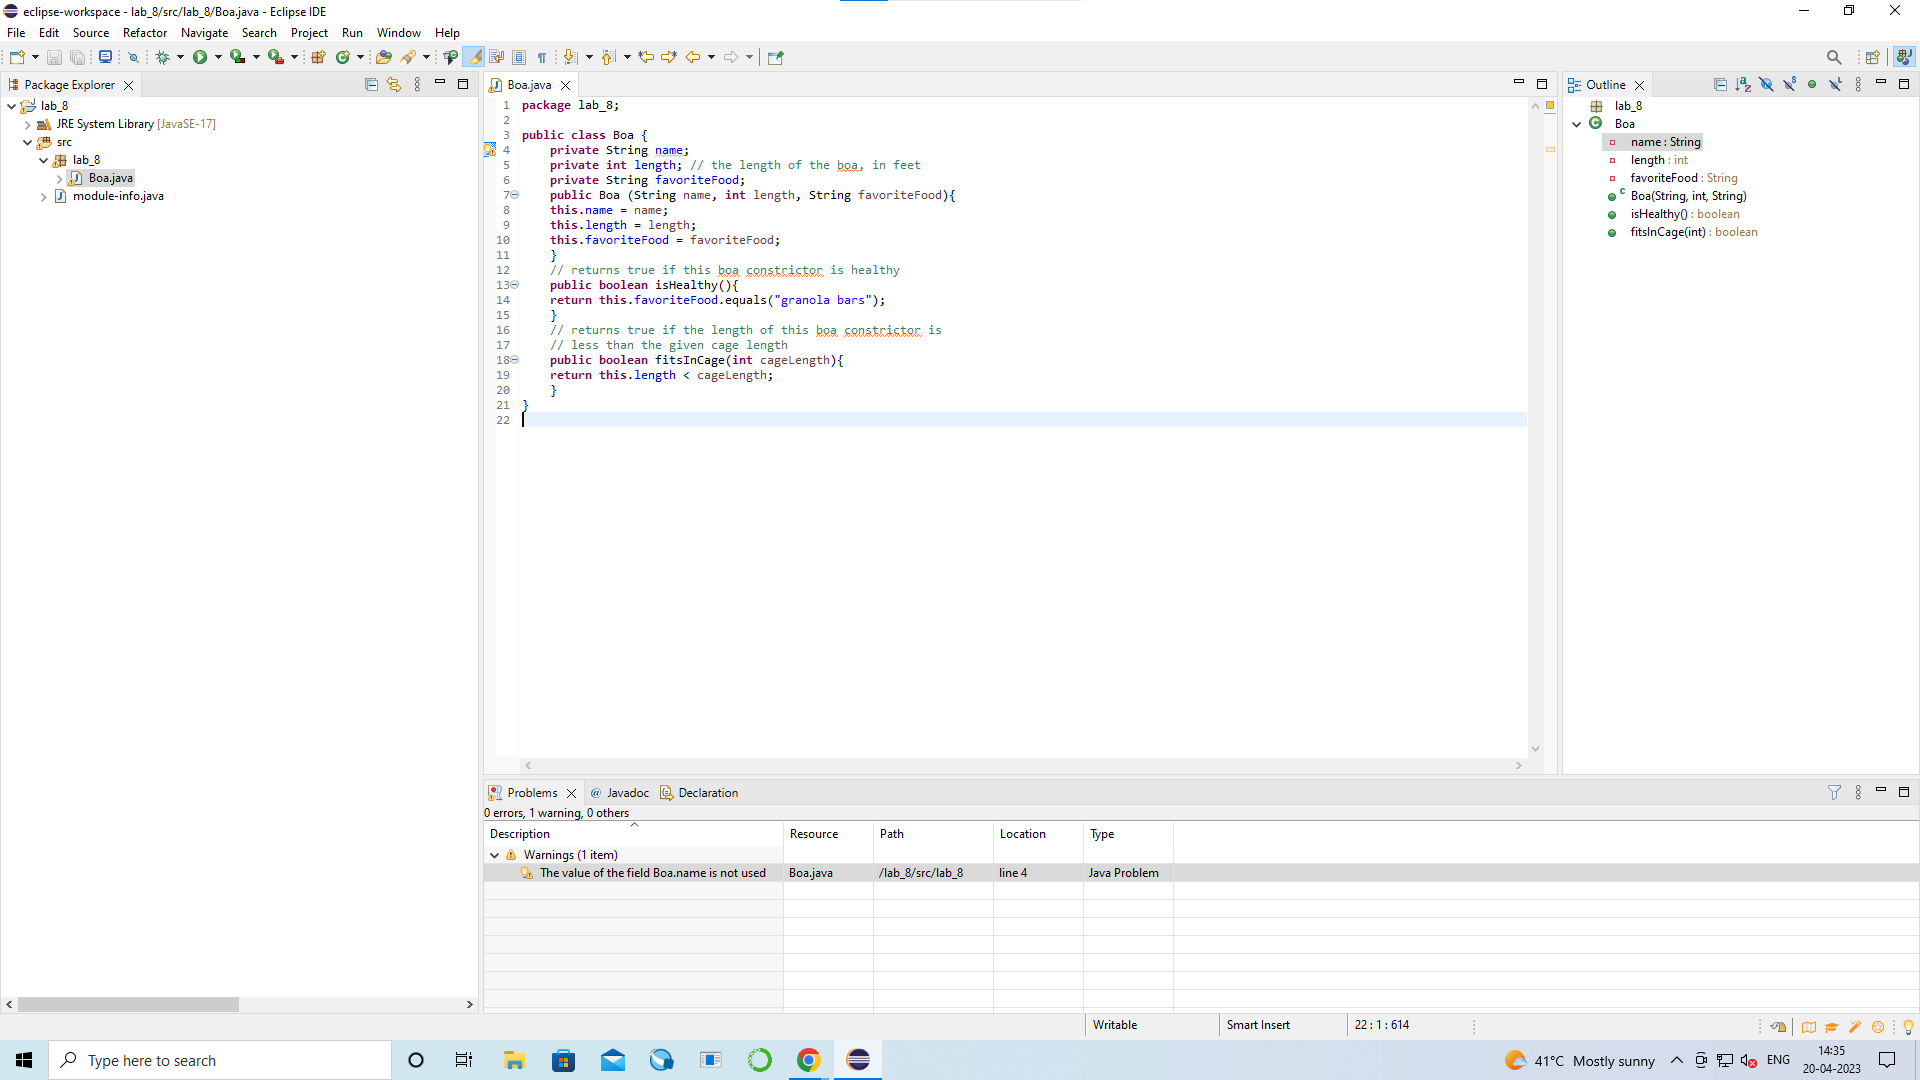The height and width of the screenshot is (1080, 1920).
Task: Click the Save disk icon
Action: point(54,57)
